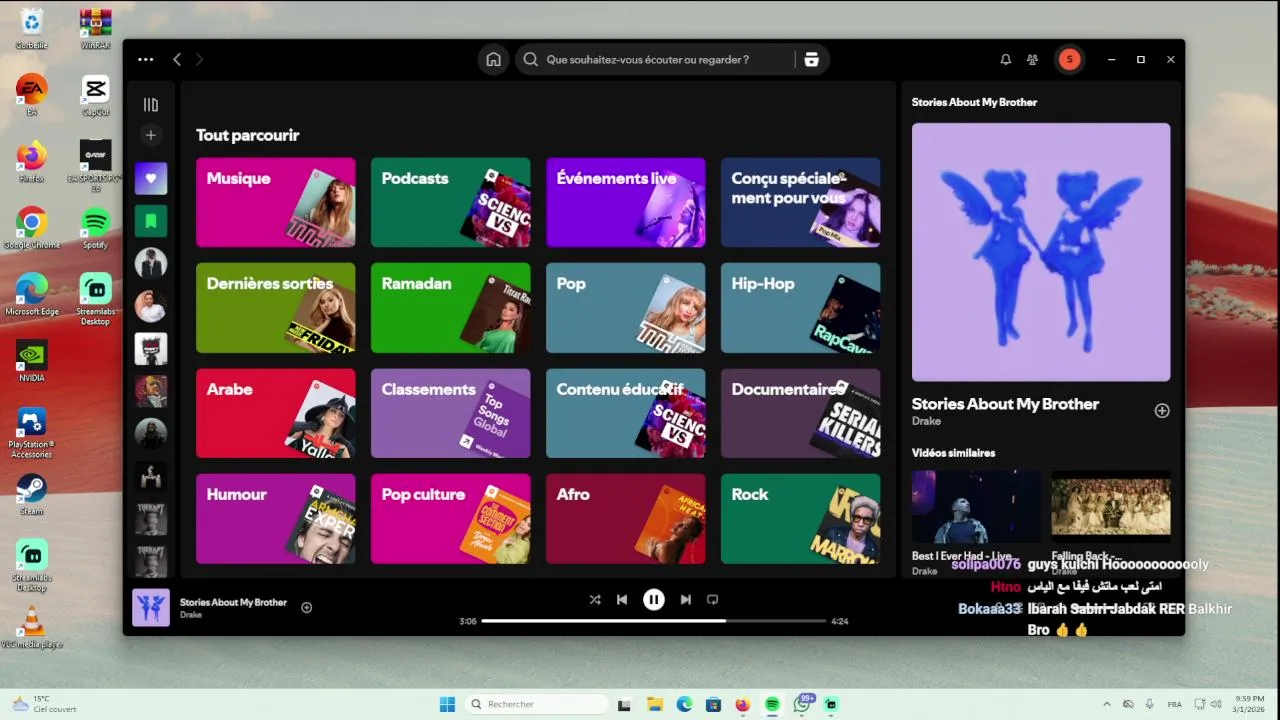Open Conçu spécialement pour vous card
The width and height of the screenshot is (1280, 720).
pos(801,202)
